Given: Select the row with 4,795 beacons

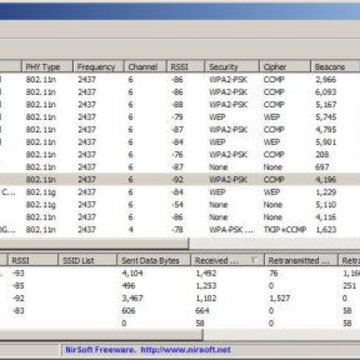Looking at the screenshot, I should pyautogui.click(x=180, y=130).
